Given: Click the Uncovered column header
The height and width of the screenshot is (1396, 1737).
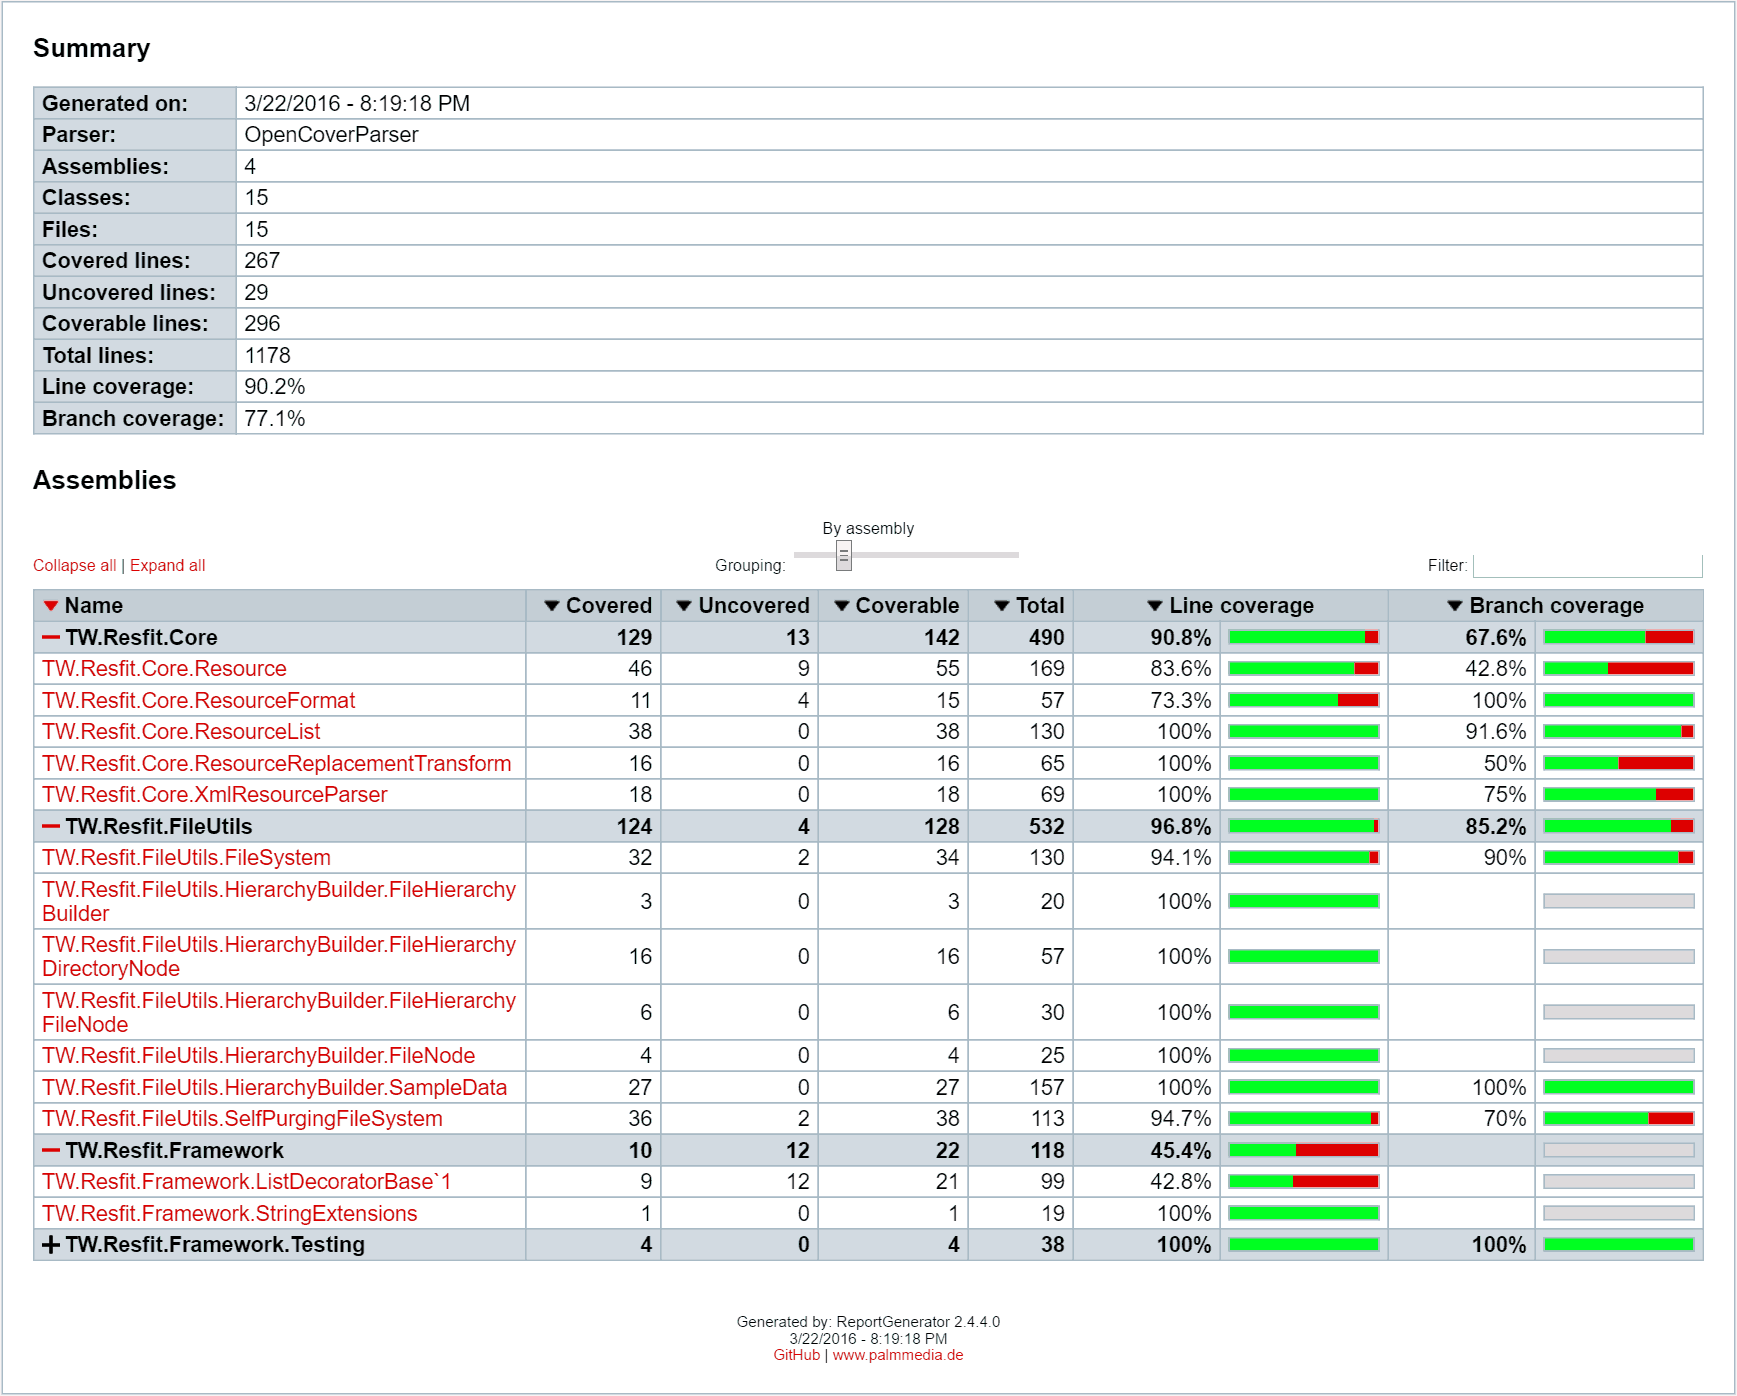Looking at the screenshot, I should pyautogui.click(x=740, y=606).
